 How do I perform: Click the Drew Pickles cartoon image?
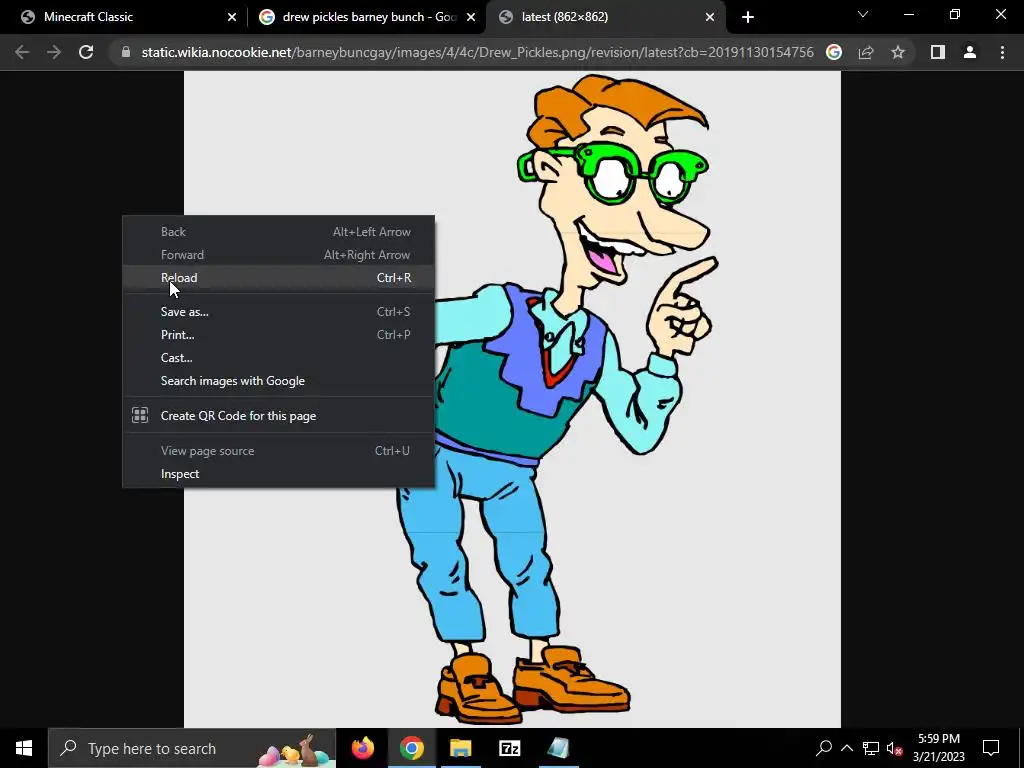pyautogui.click(x=512, y=399)
